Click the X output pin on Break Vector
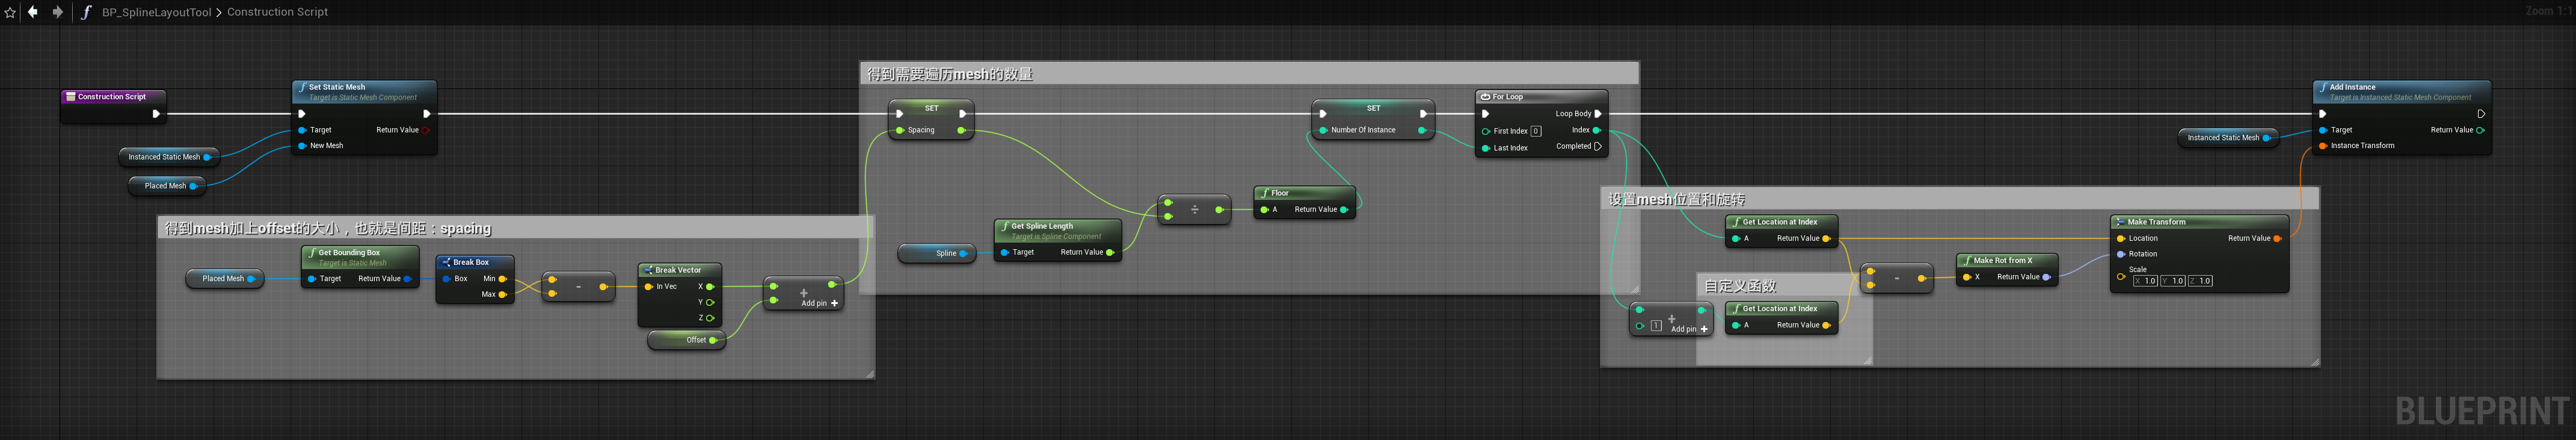2576x440 pixels. (x=710, y=287)
